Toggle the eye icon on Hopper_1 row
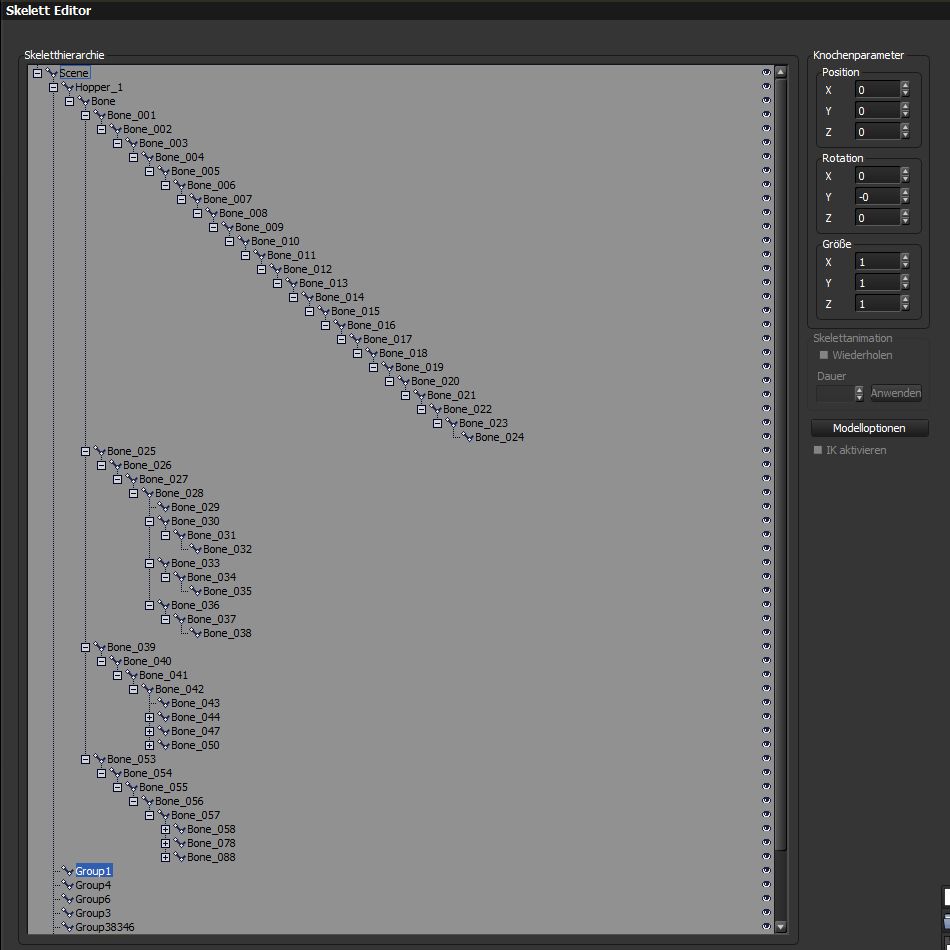The width and height of the screenshot is (950, 950). 766,86
